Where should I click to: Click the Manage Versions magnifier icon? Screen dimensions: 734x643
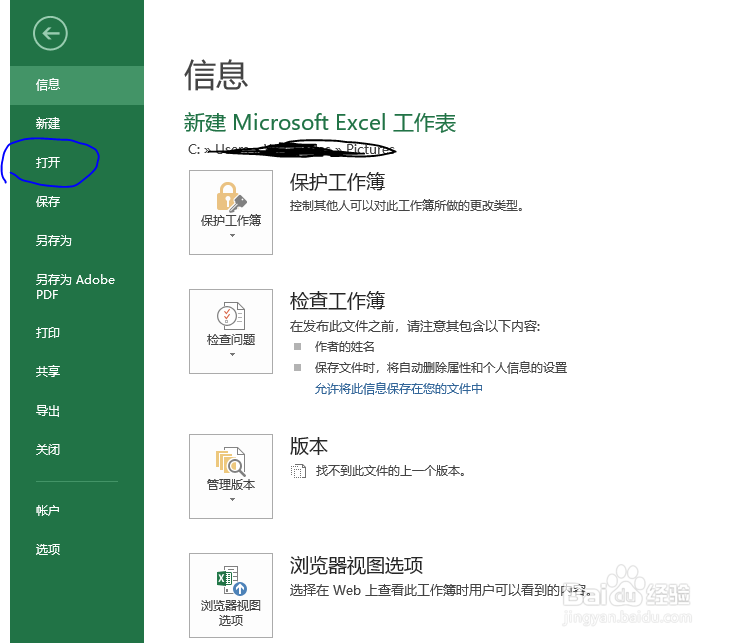pos(231,461)
